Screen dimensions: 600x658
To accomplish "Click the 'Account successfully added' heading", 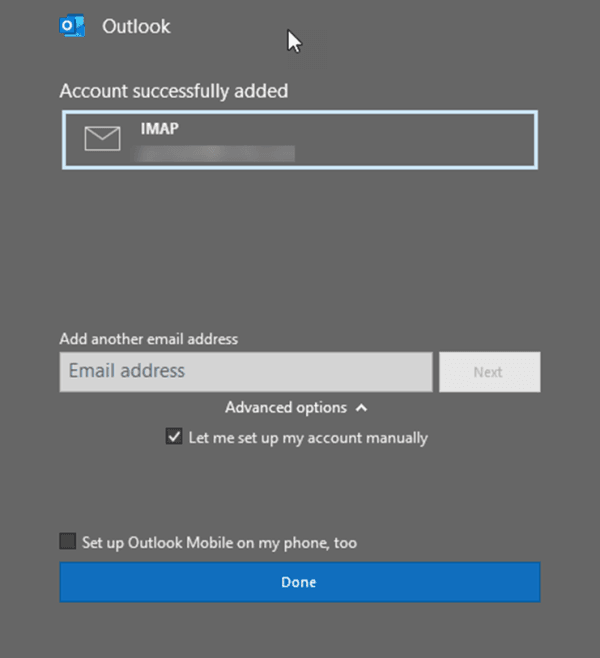I will pos(174,91).
